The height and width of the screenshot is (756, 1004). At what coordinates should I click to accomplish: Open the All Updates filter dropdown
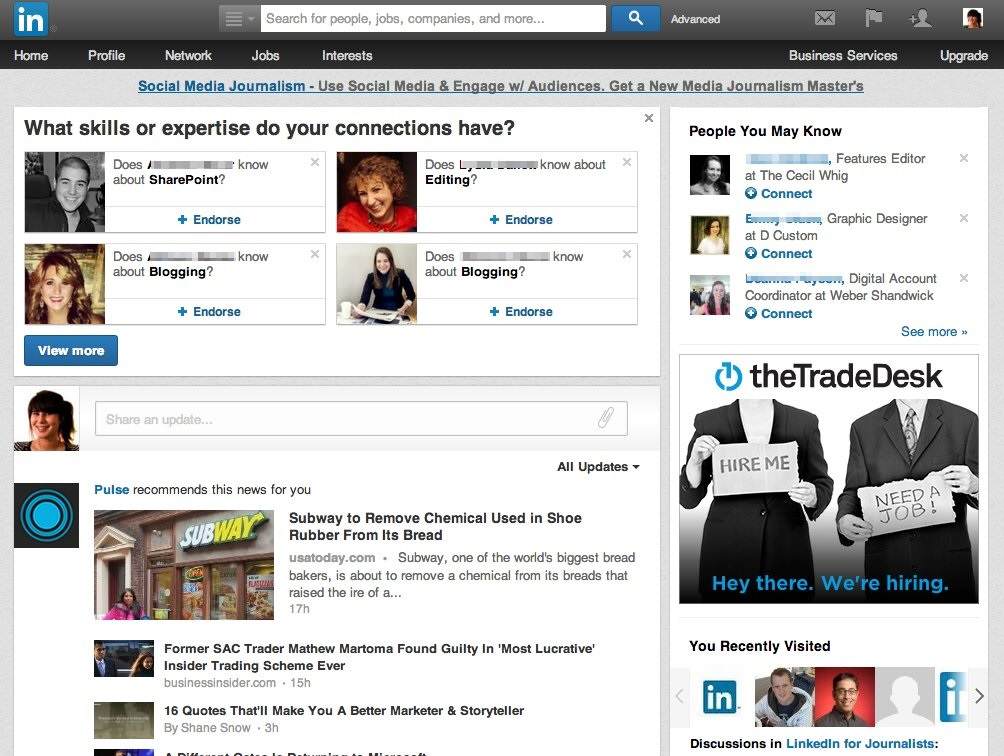tap(598, 467)
